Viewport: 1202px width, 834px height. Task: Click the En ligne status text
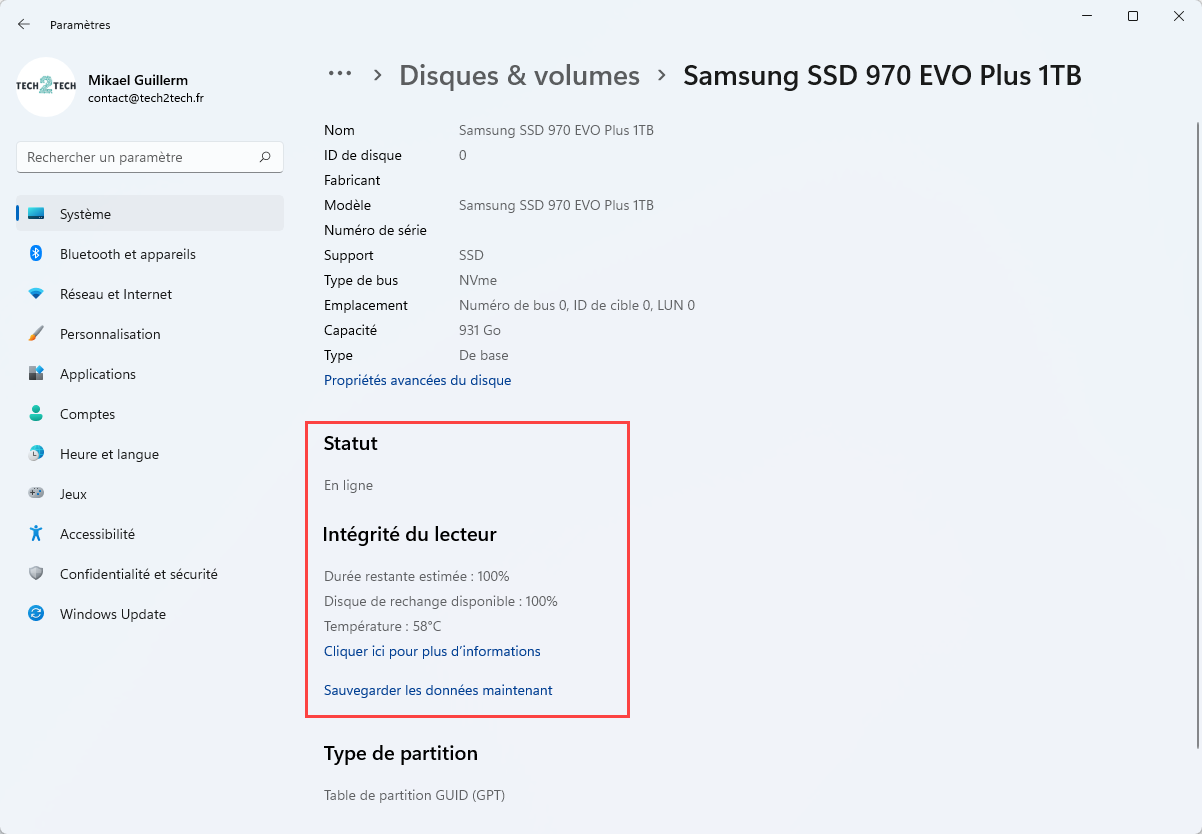(x=348, y=485)
